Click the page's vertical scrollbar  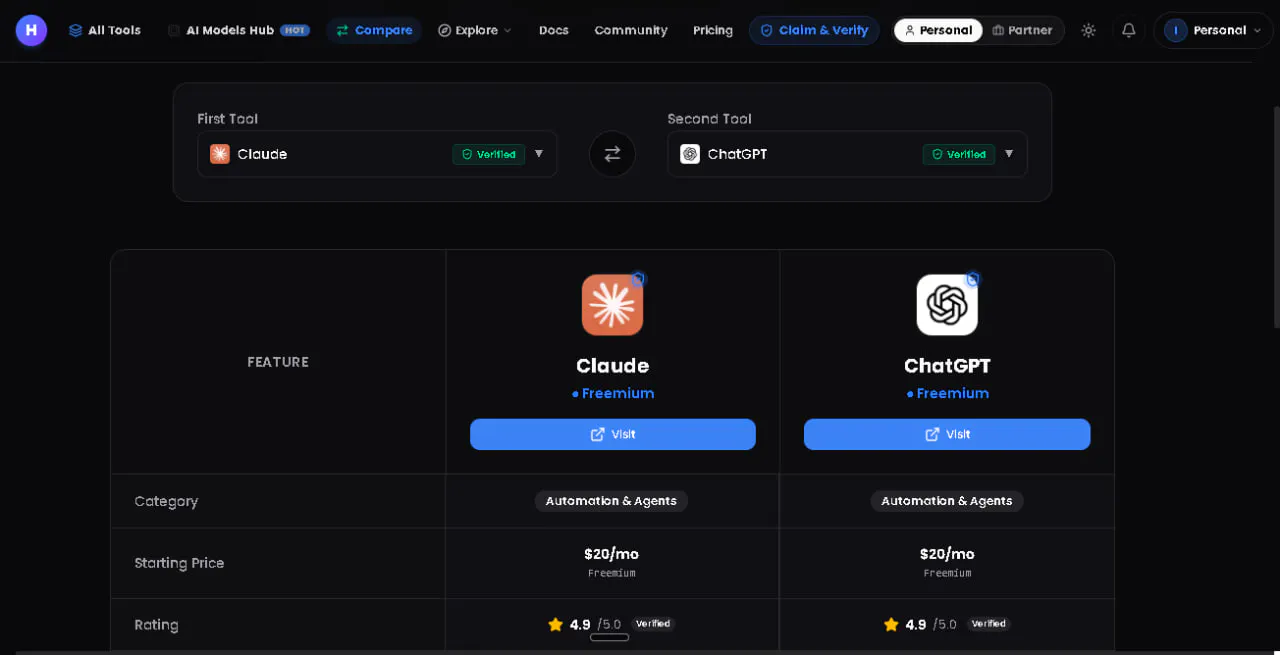(1276, 217)
